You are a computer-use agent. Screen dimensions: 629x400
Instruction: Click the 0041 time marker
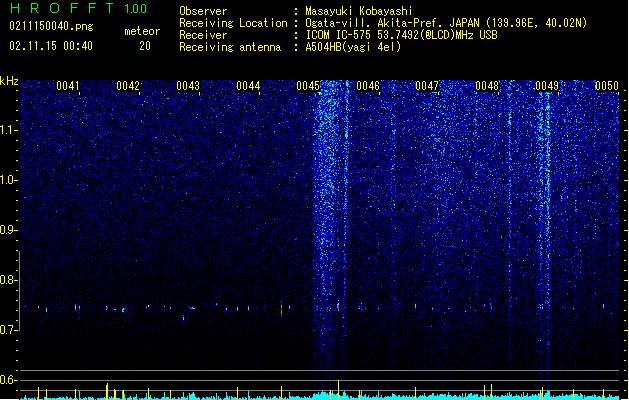(x=68, y=85)
